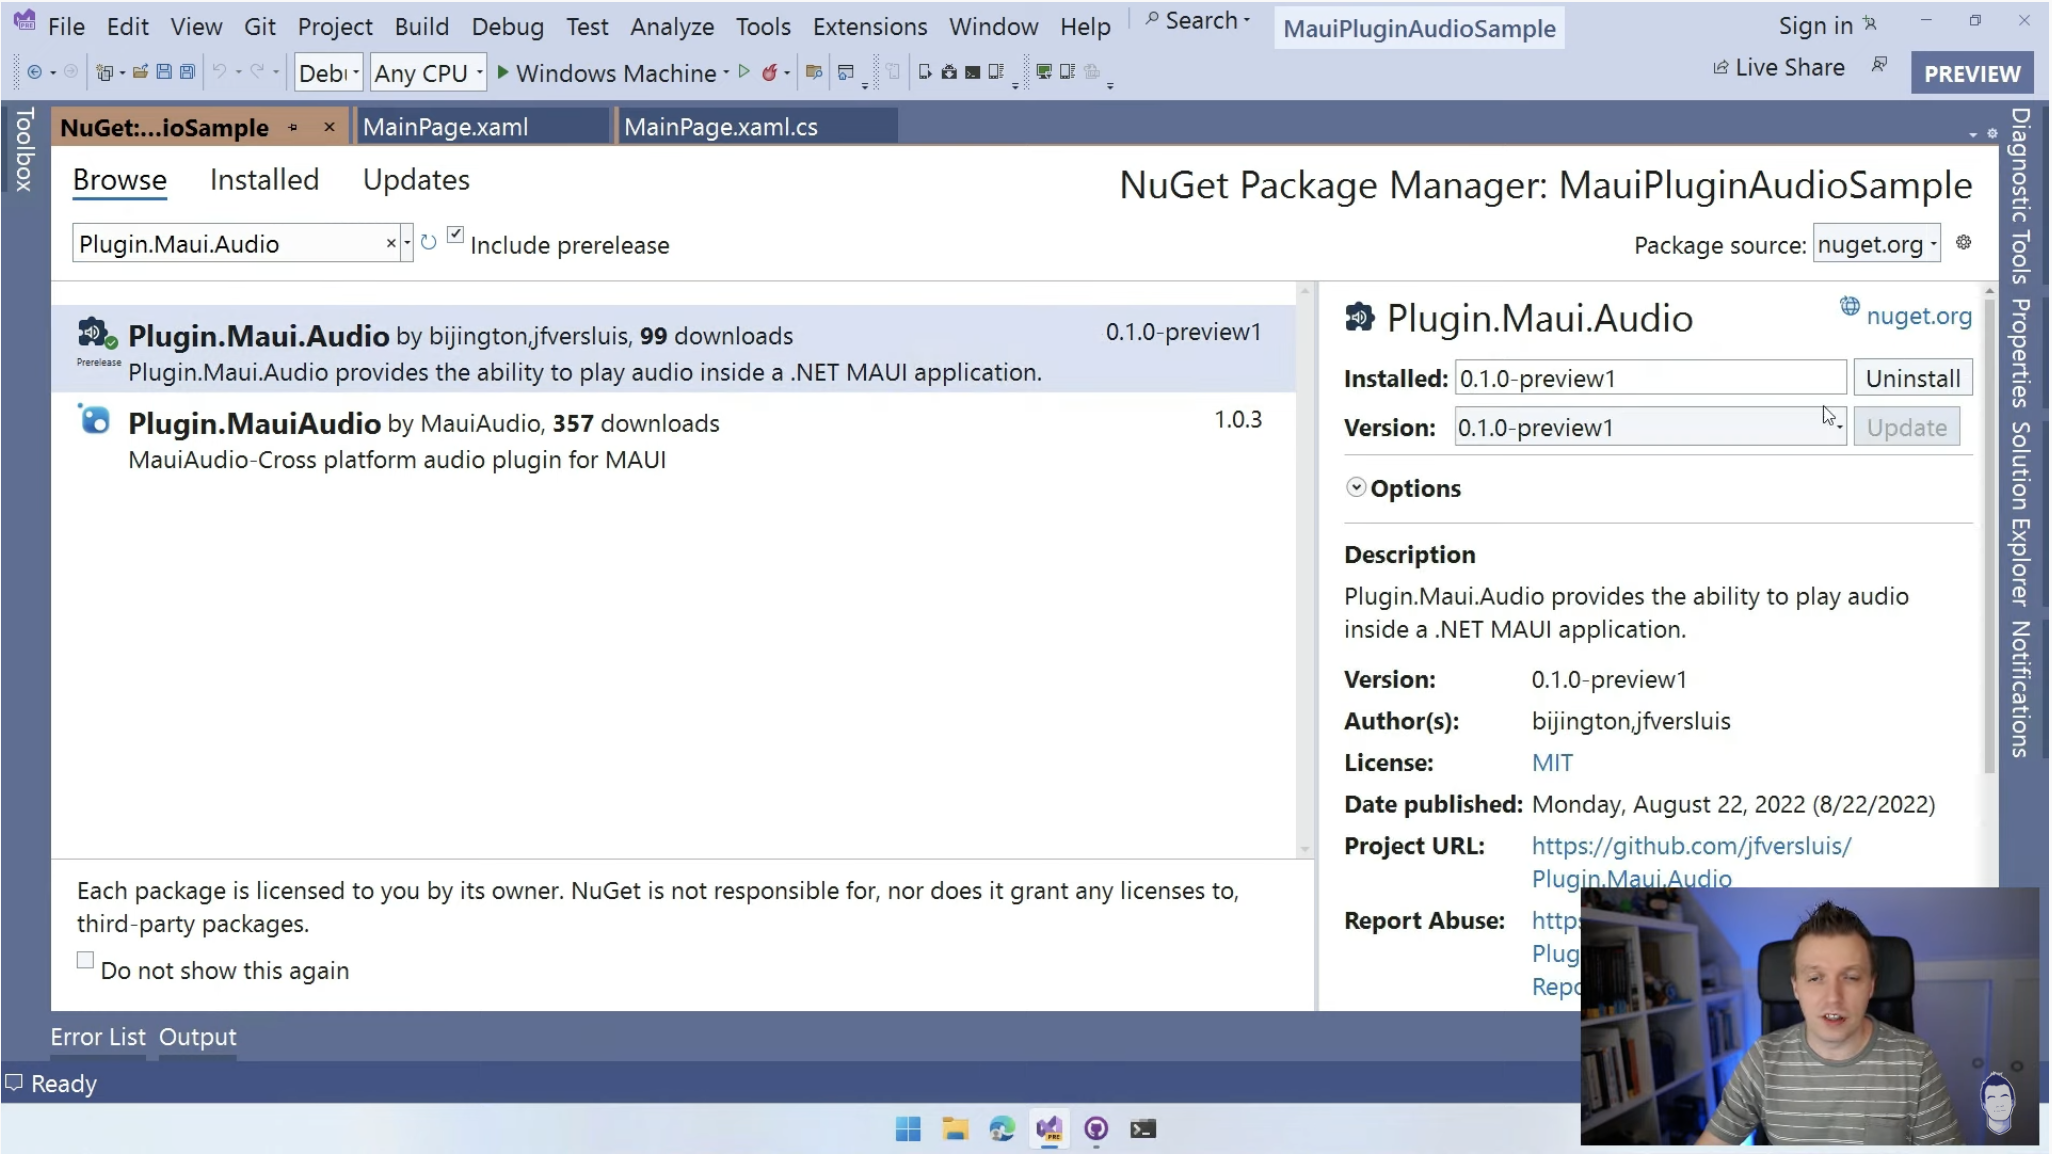Click the Live Share button
2052x1154 pixels.
(1779, 67)
